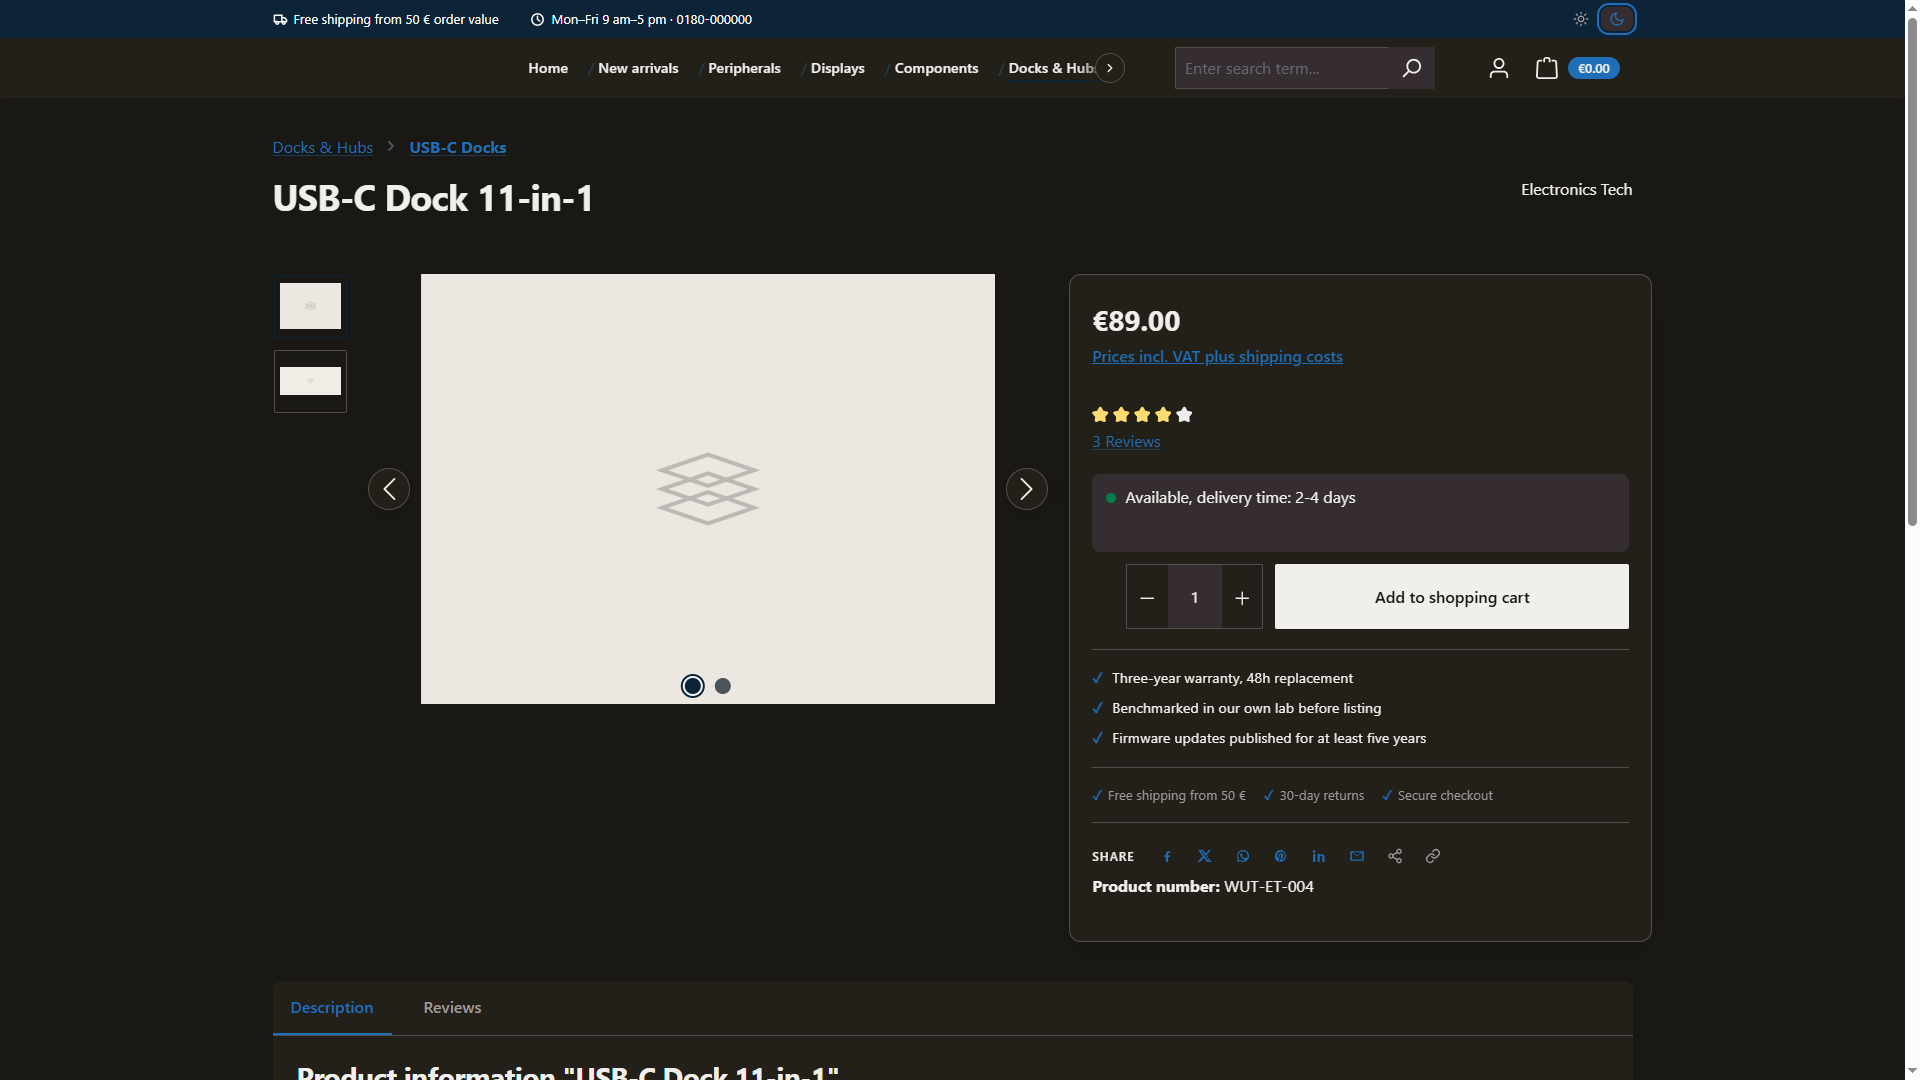The width and height of the screenshot is (1920, 1080).
Task: Share product on X (Twitter)
Action: pyautogui.click(x=1205, y=857)
